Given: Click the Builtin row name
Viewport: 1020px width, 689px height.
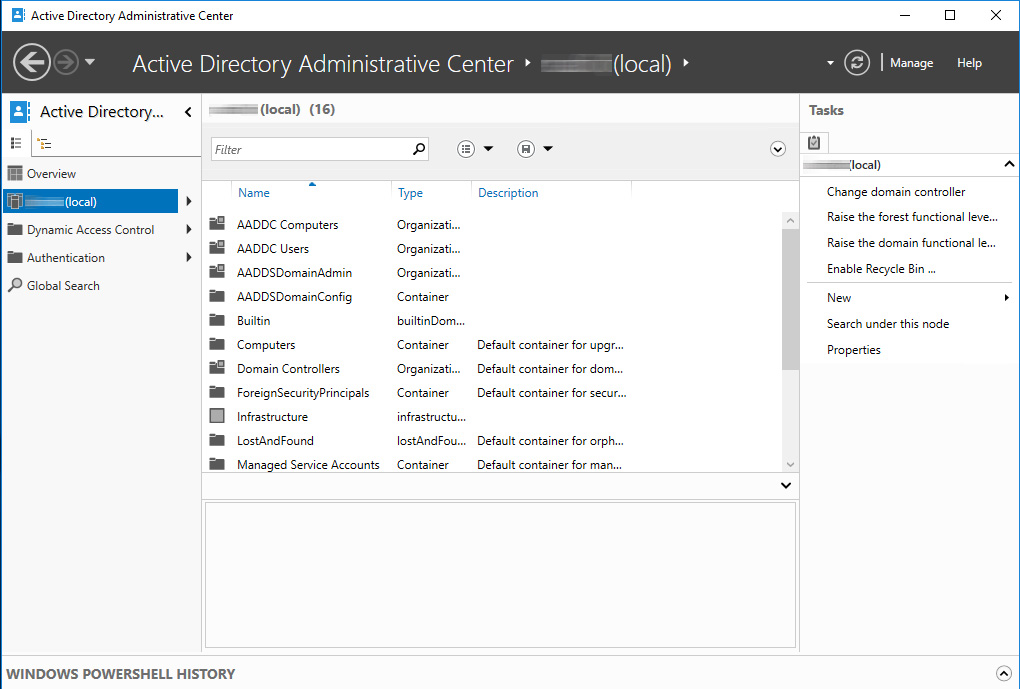Looking at the screenshot, I should point(253,321).
